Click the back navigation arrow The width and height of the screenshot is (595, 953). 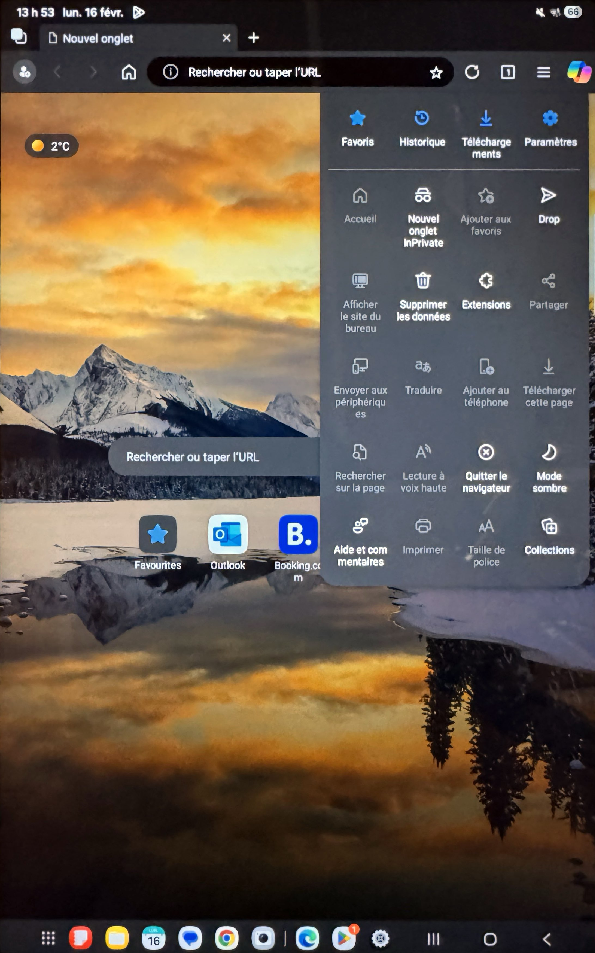(x=57, y=72)
